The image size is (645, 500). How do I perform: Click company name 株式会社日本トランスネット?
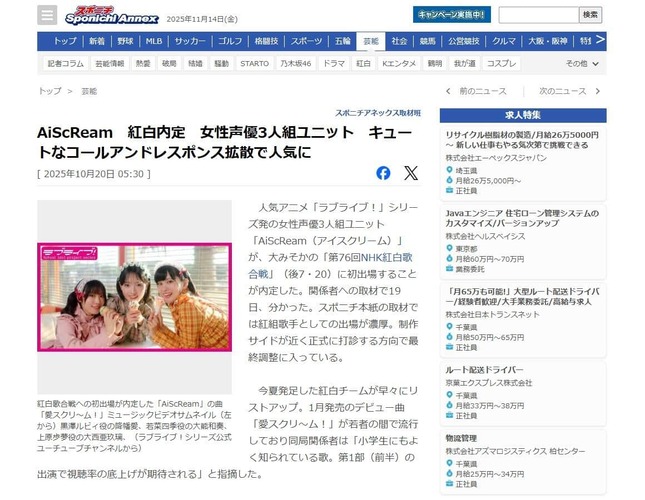pyautogui.click(x=492, y=315)
